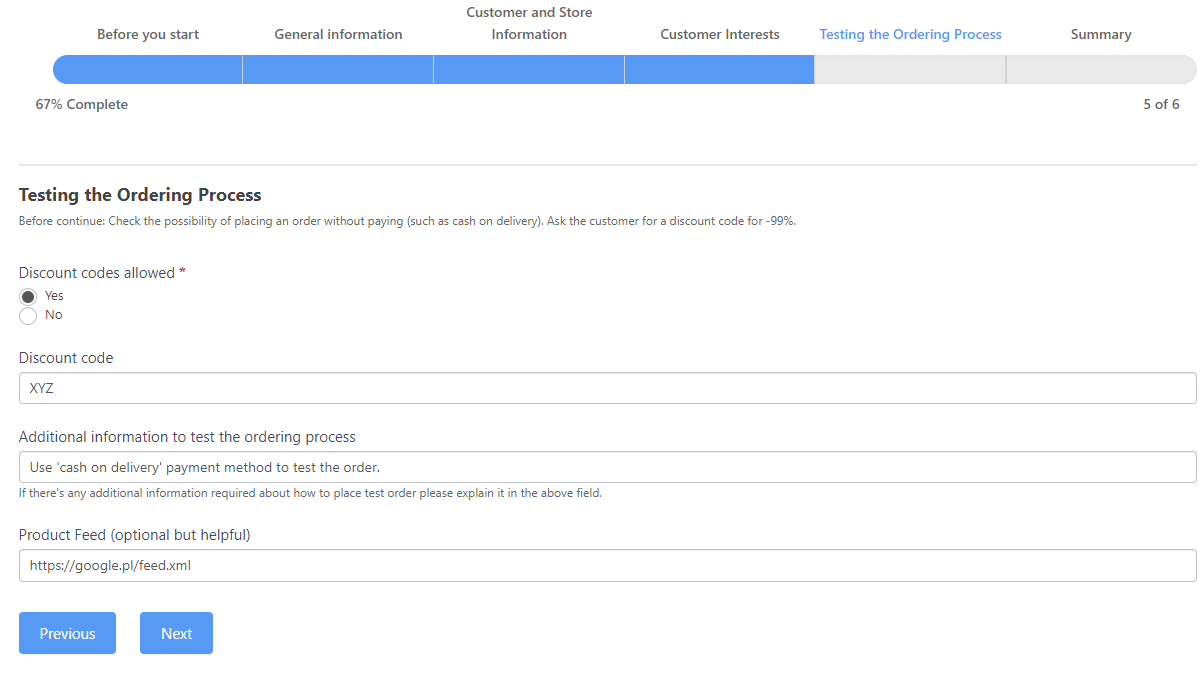Choose 'No' radio for discount codes allowed

28,316
